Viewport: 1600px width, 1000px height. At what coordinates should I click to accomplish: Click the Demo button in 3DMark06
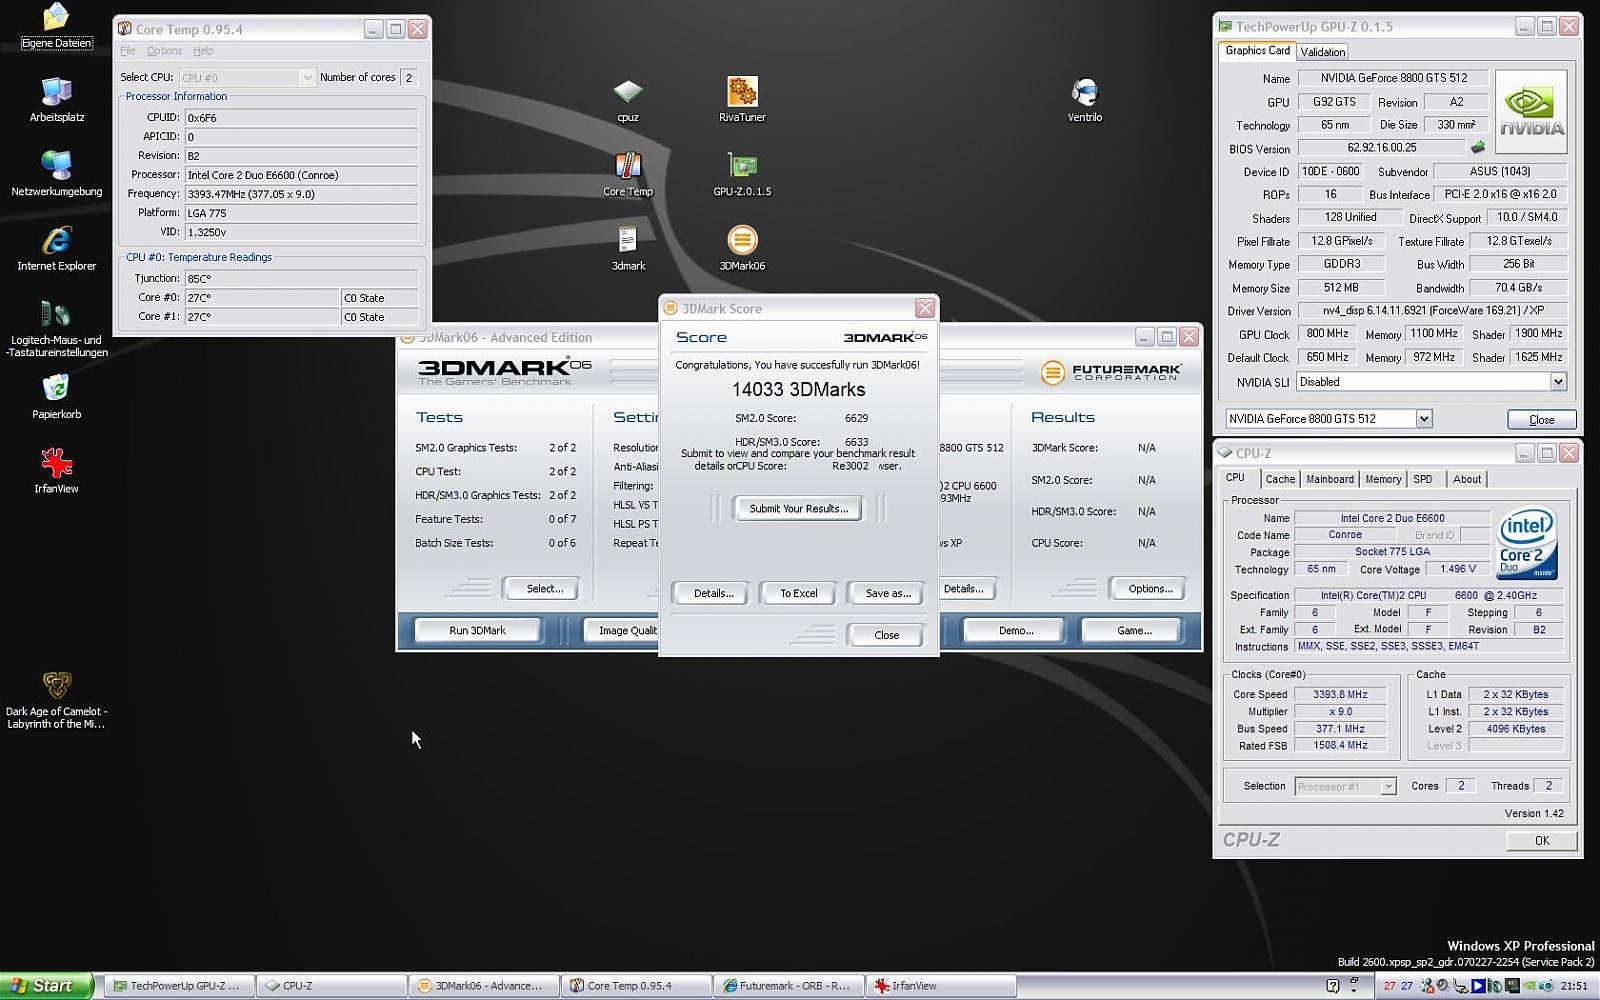tap(1015, 630)
